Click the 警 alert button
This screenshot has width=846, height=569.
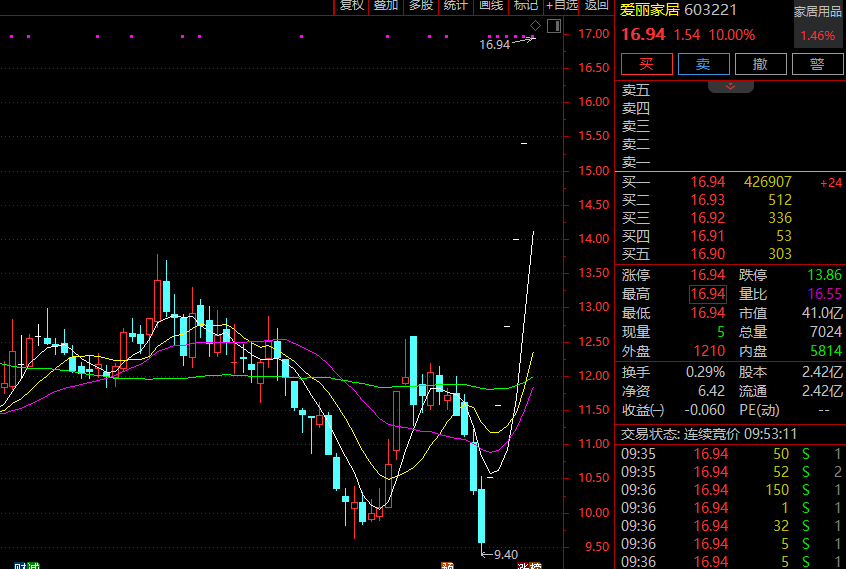(817, 64)
